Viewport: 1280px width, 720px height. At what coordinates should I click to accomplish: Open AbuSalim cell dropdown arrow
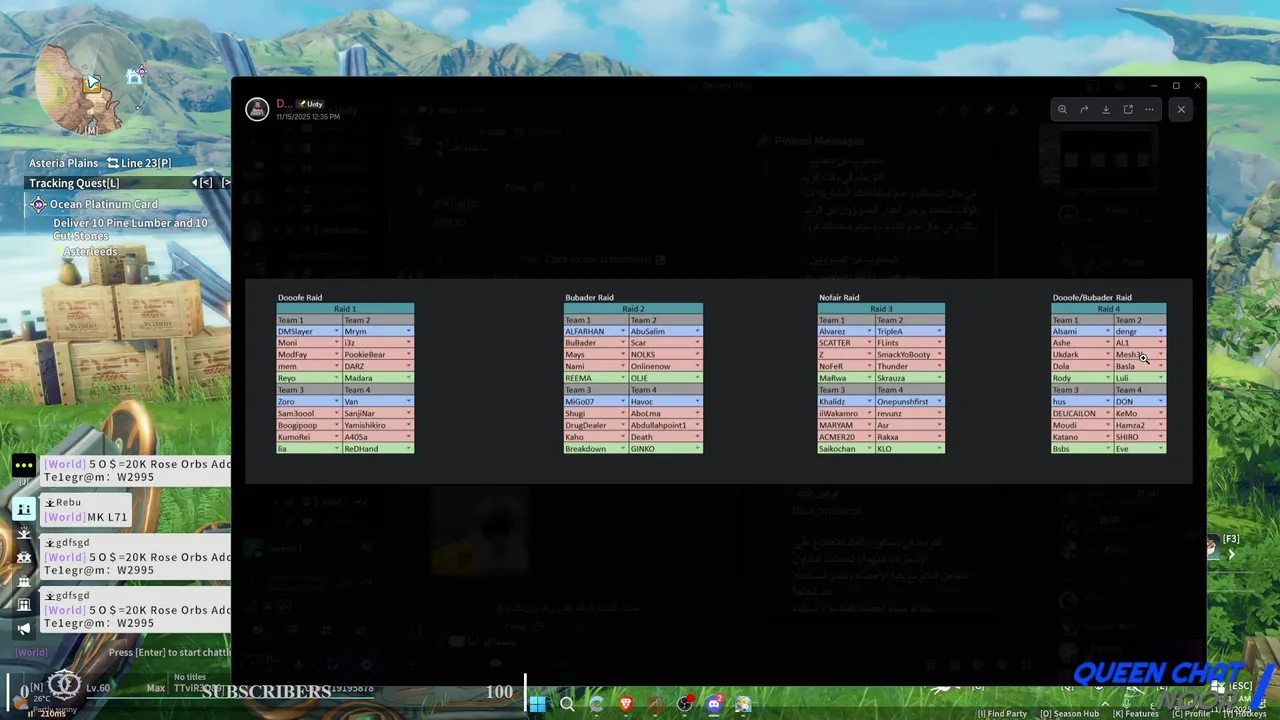pyautogui.click(x=697, y=331)
